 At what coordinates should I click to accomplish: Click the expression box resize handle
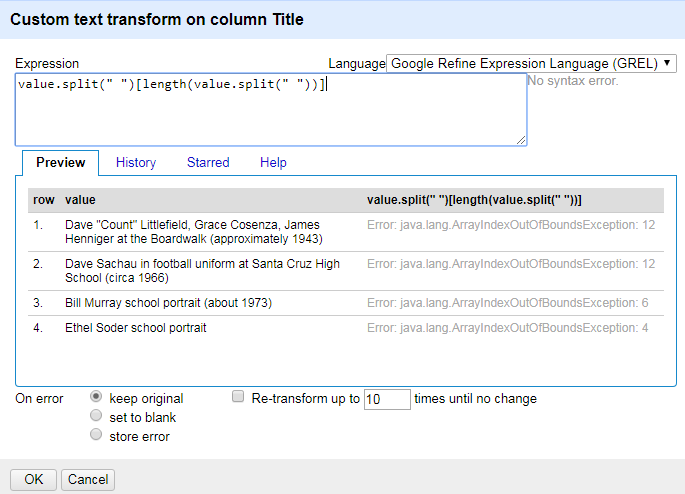[x=521, y=140]
